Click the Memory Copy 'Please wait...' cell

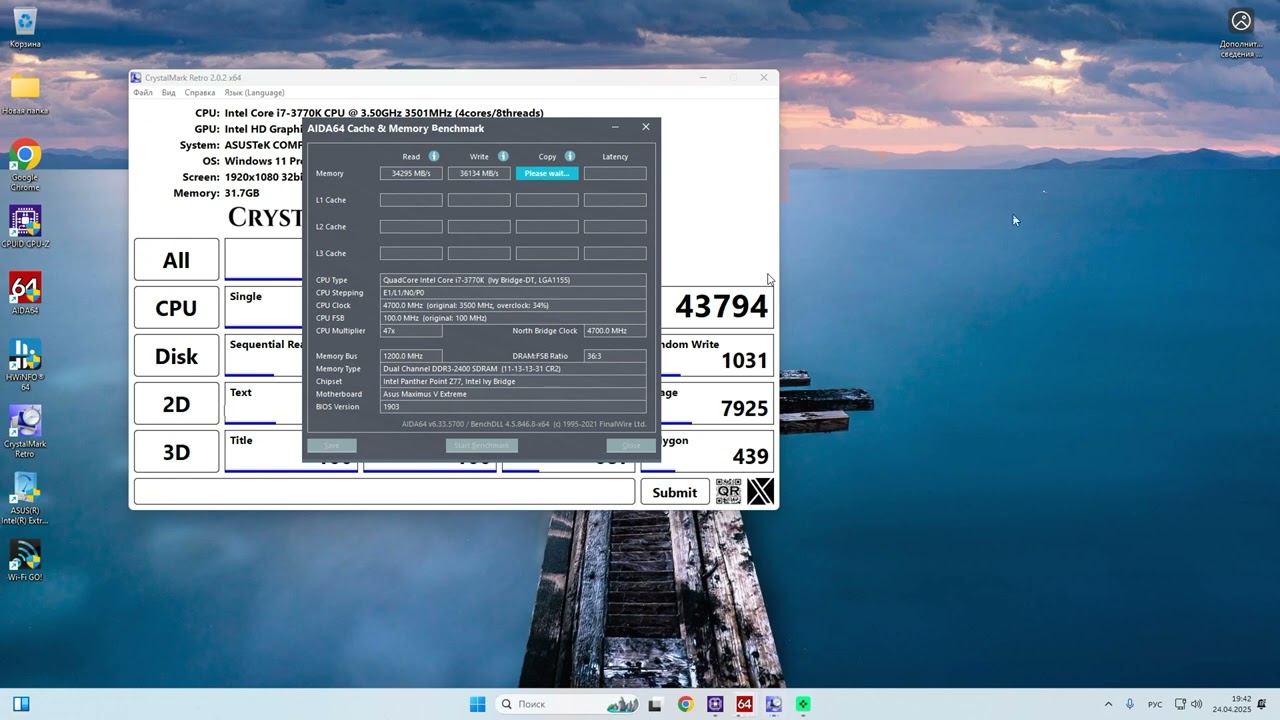[547, 173]
